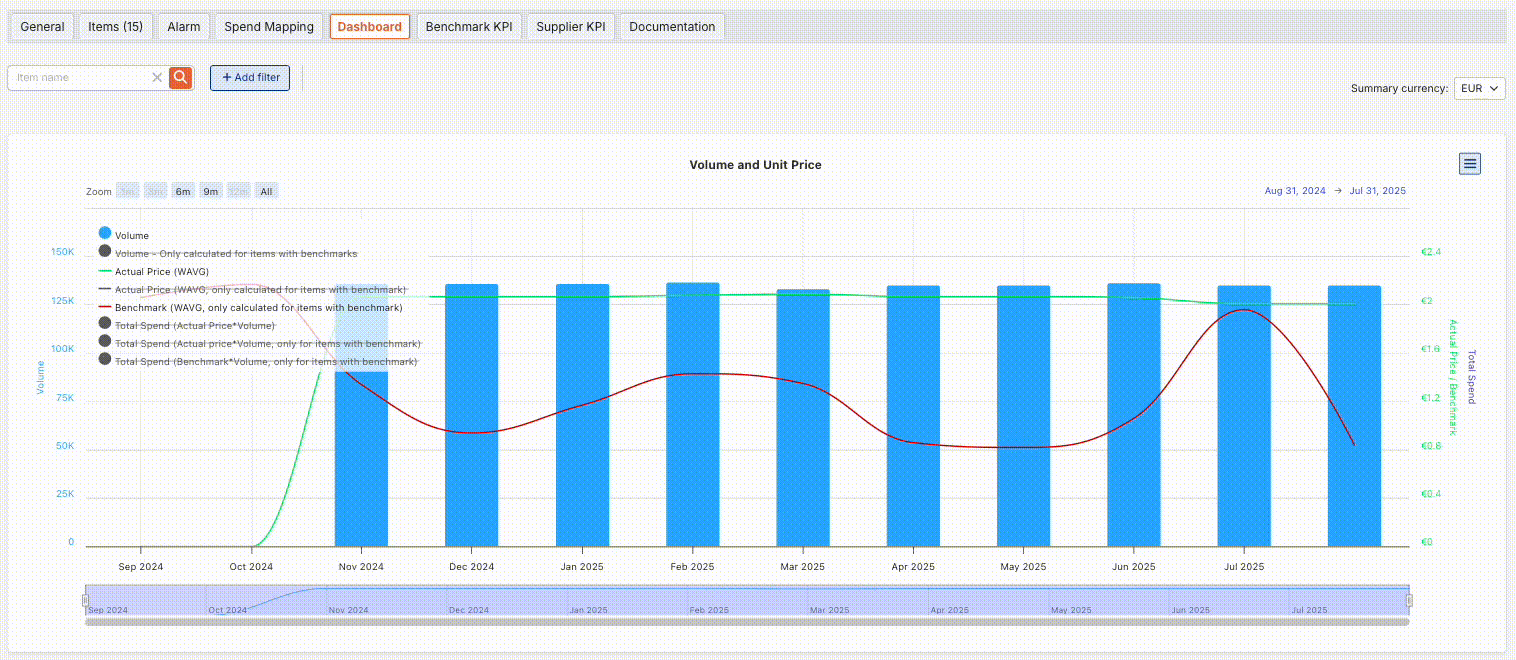Click right handle of range navigator
Screen dimensions: 1516x660
click(1409, 600)
